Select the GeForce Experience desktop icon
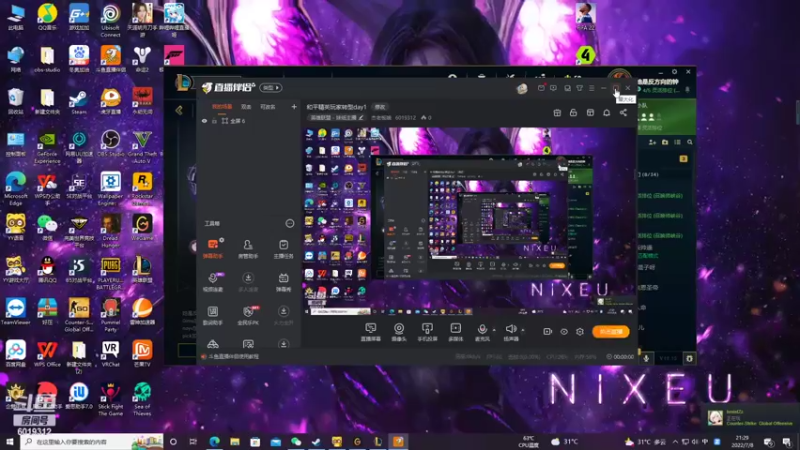This screenshot has height=450, width=800. point(47,147)
